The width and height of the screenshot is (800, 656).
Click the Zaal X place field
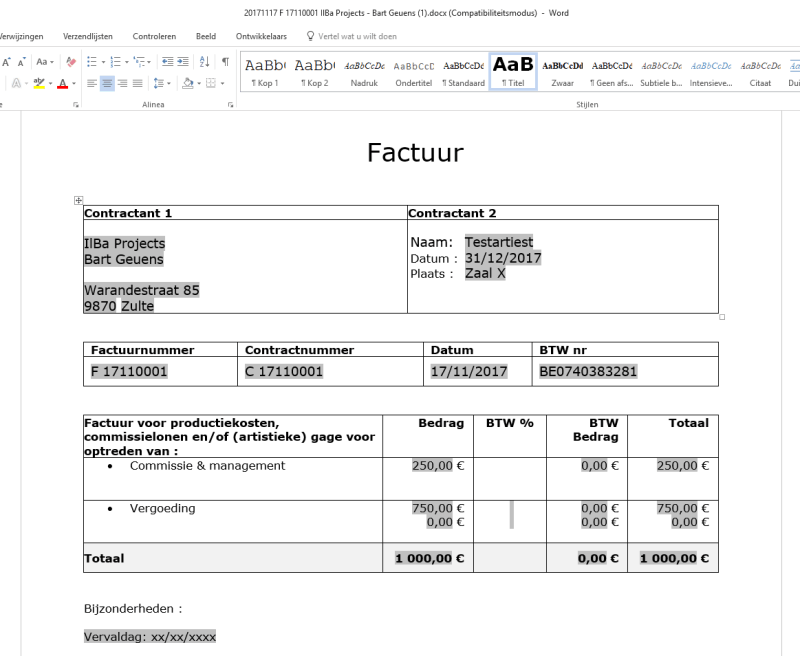[485, 273]
